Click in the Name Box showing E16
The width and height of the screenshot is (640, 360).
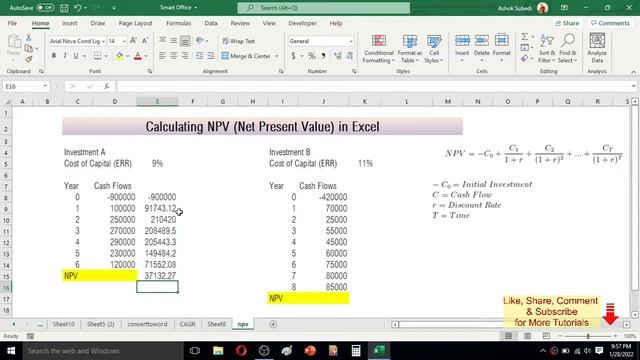tap(26, 86)
